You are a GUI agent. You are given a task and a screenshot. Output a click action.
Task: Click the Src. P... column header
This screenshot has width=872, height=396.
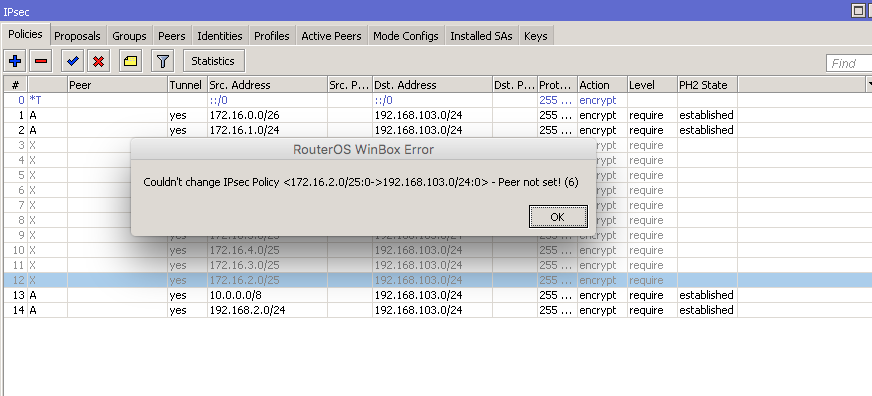tap(350, 85)
